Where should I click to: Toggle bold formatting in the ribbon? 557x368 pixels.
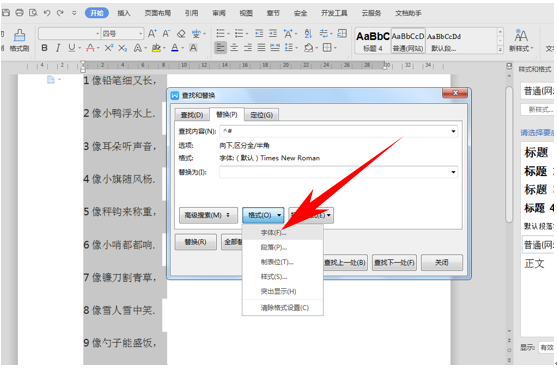tap(44, 48)
